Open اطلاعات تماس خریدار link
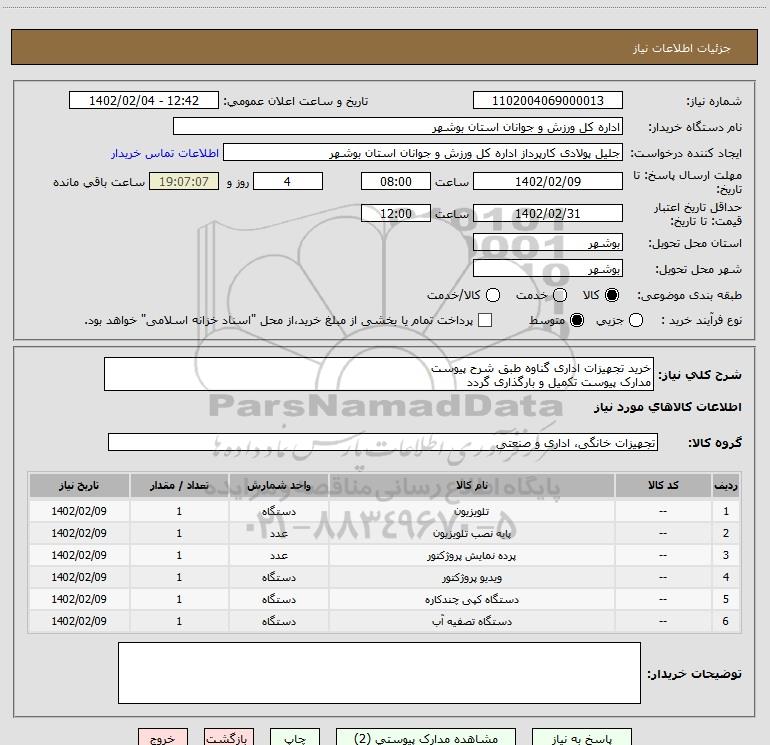The image size is (770, 745). pyautogui.click(x=165, y=153)
